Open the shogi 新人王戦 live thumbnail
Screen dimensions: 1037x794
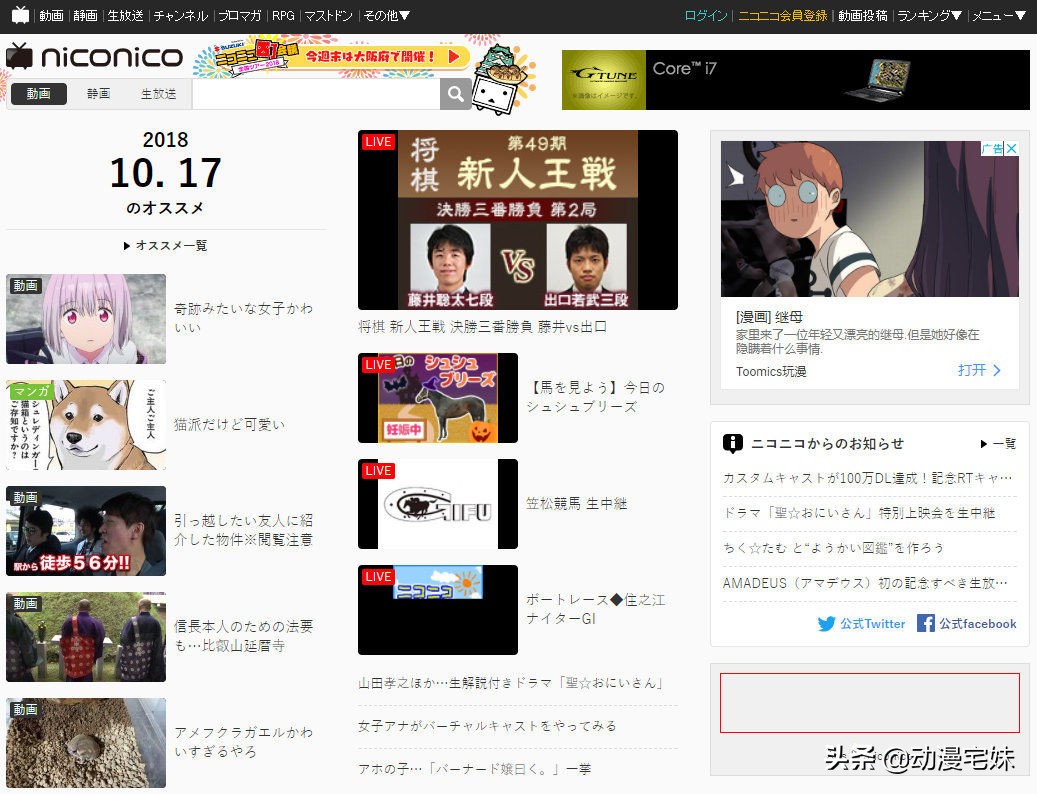pyautogui.click(x=518, y=220)
